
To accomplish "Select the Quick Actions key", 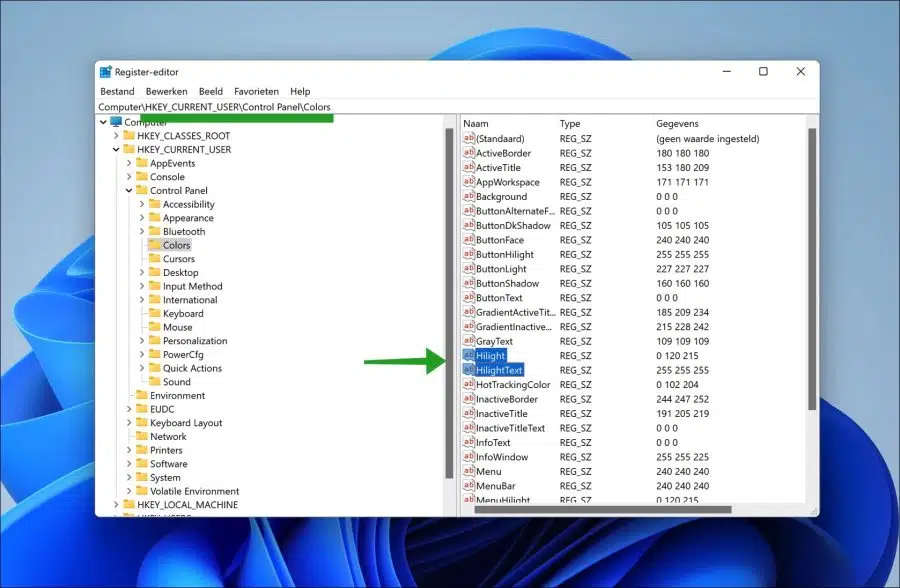I will (x=192, y=368).
